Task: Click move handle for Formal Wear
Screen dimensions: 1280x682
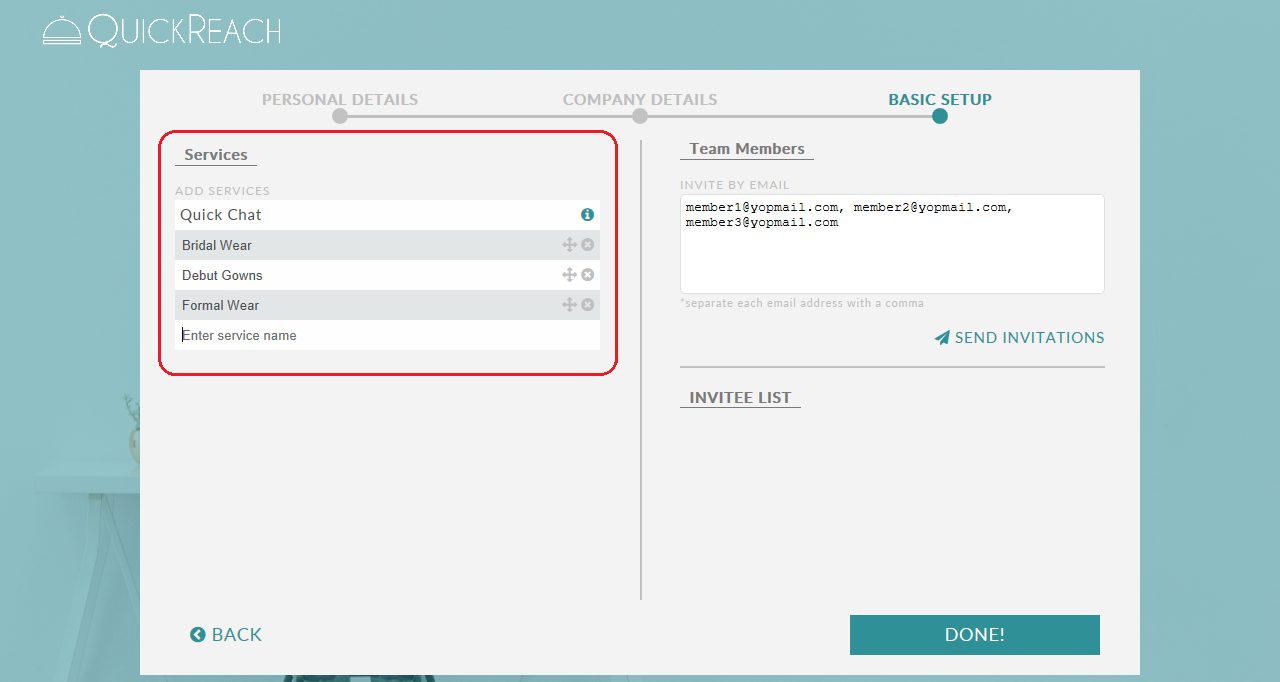Action: point(569,305)
